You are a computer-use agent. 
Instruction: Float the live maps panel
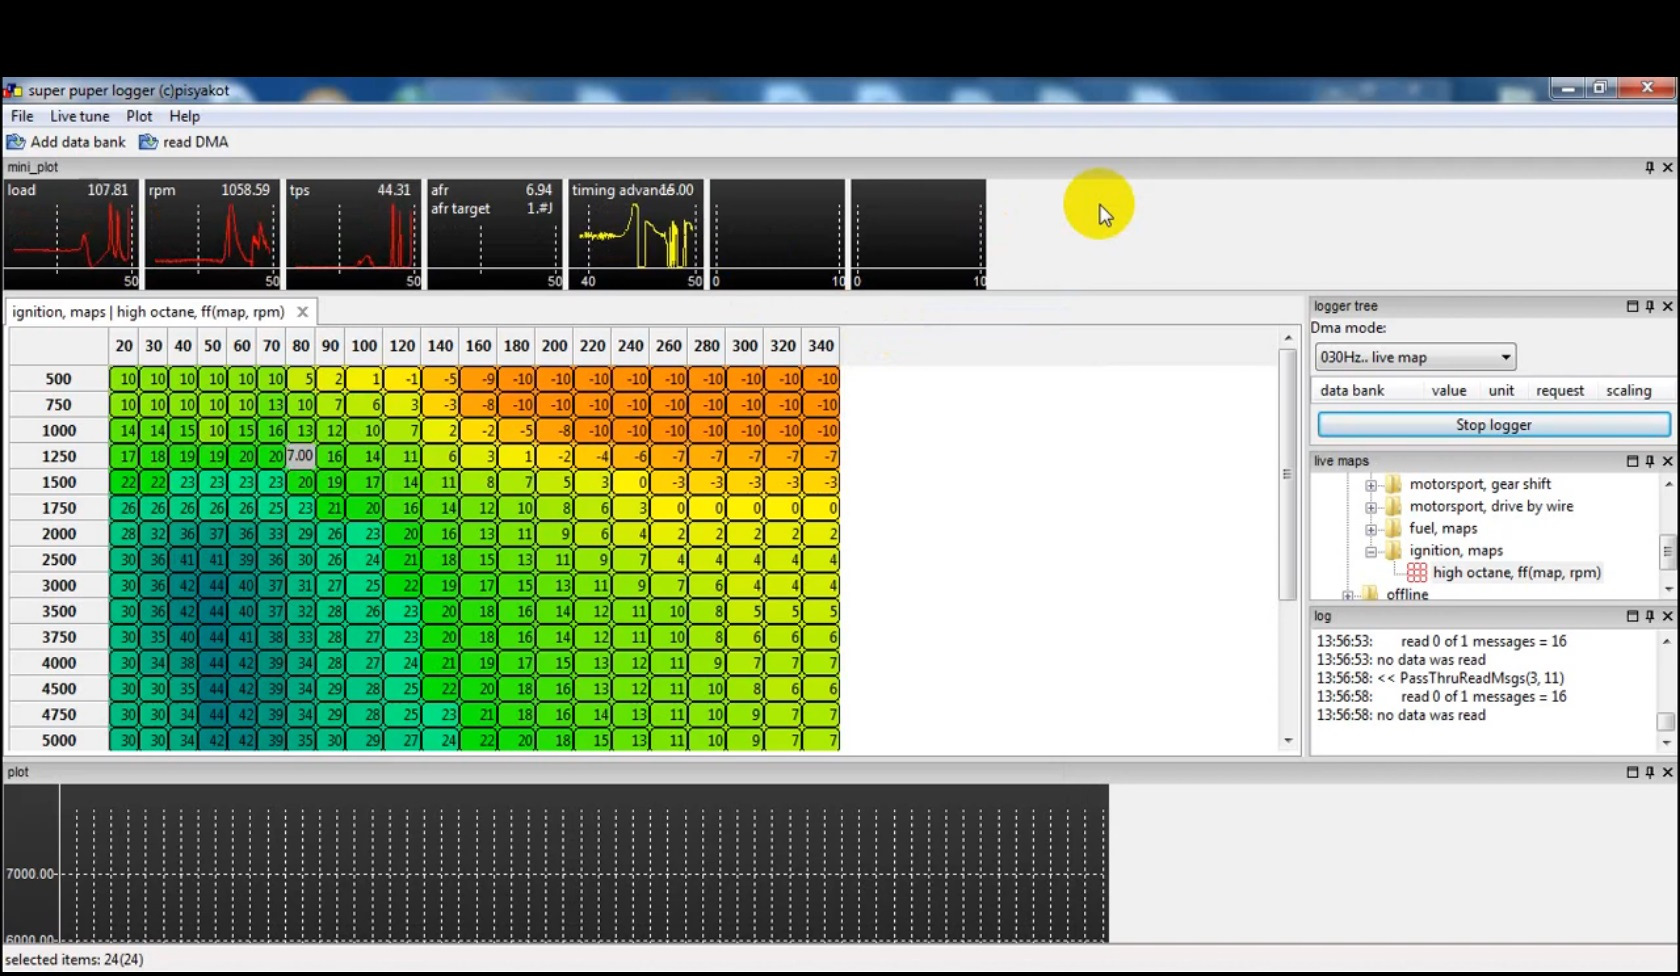pyautogui.click(x=1632, y=461)
